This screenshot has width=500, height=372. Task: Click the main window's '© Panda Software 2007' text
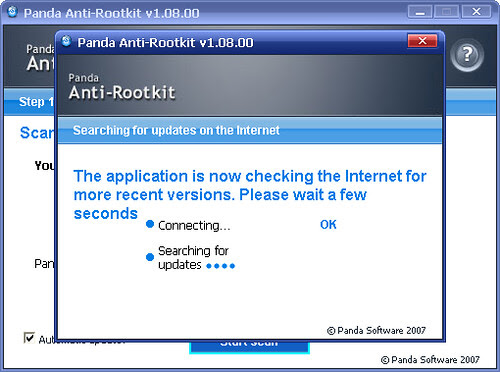point(430,360)
